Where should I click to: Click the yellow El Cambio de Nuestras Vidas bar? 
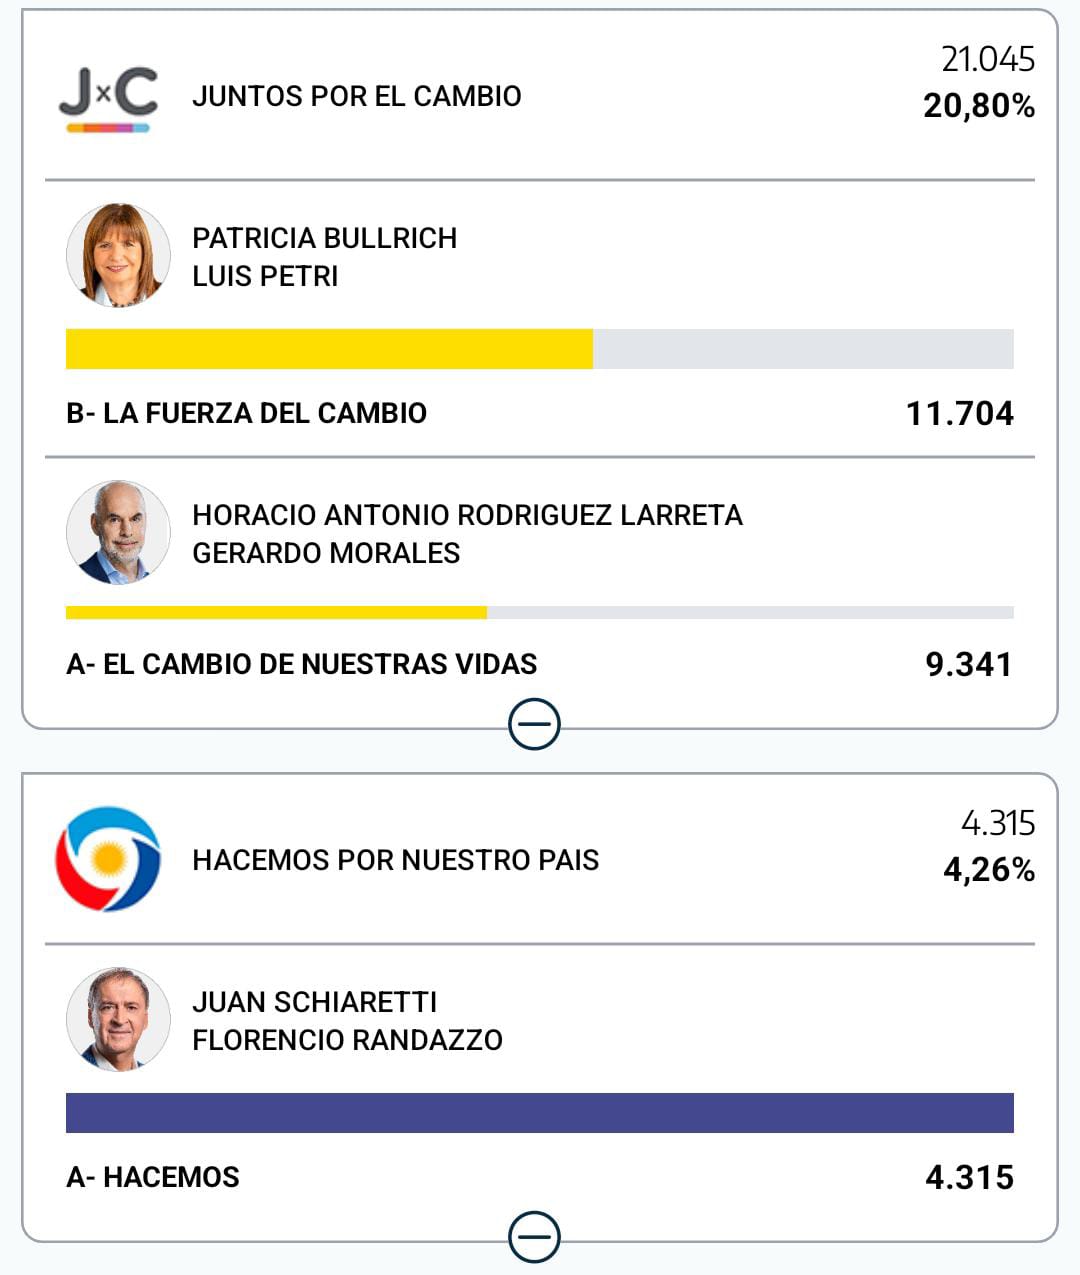[x=276, y=612]
